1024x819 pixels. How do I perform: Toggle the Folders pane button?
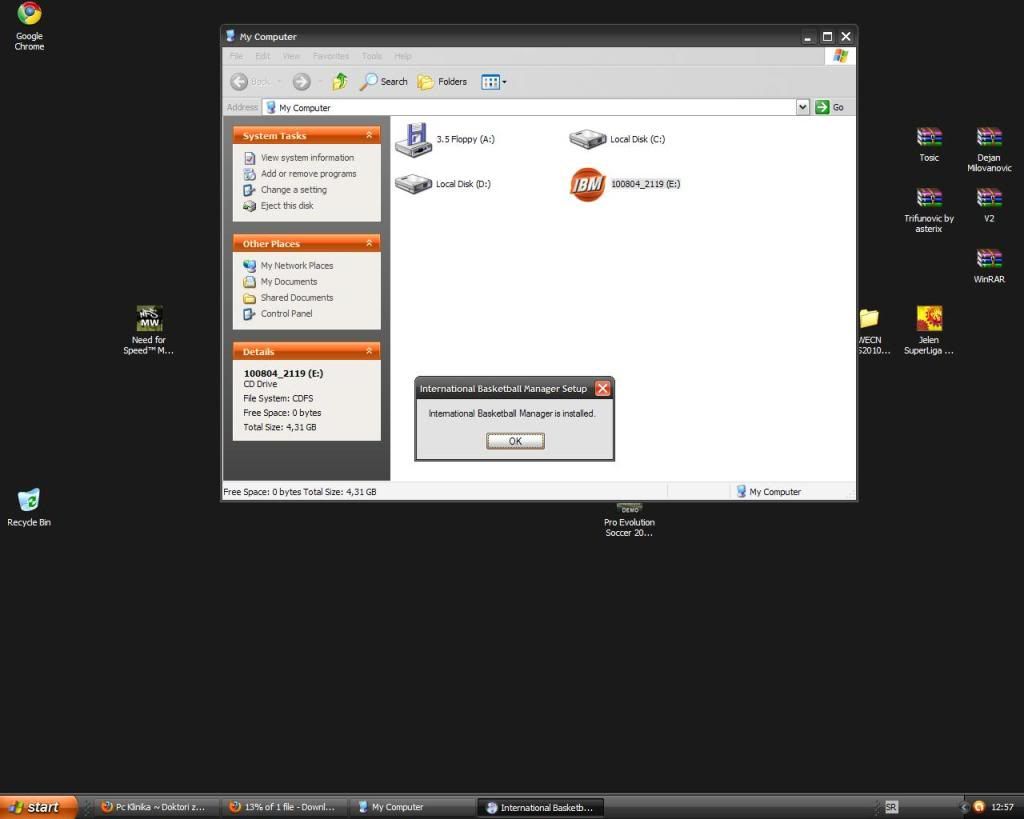coord(442,82)
